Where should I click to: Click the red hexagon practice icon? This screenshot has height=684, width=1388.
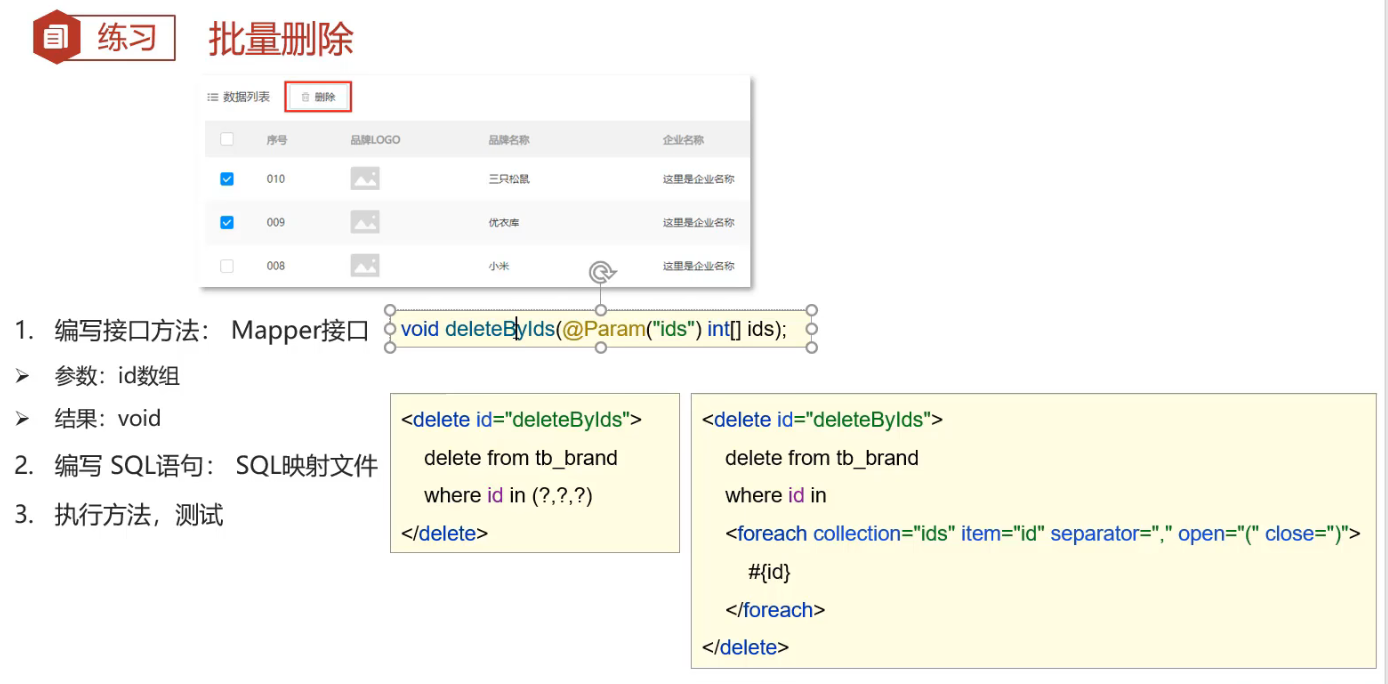coord(56,38)
